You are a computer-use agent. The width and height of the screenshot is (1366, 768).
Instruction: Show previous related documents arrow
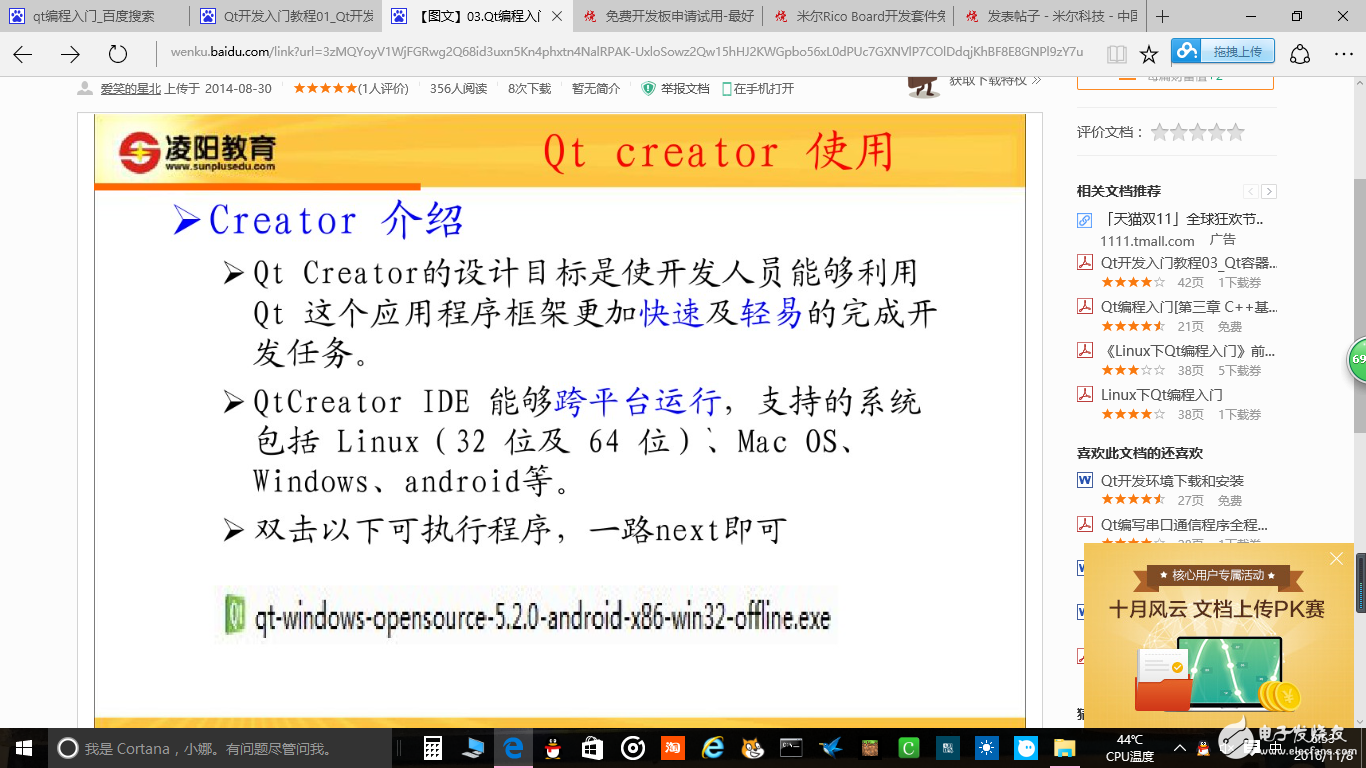(x=1251, y=191)
